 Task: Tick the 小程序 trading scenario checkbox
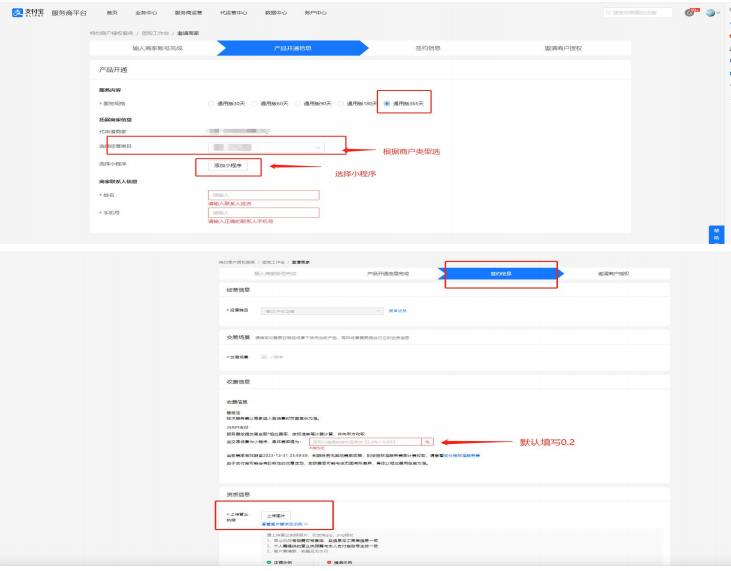[263, 356]
